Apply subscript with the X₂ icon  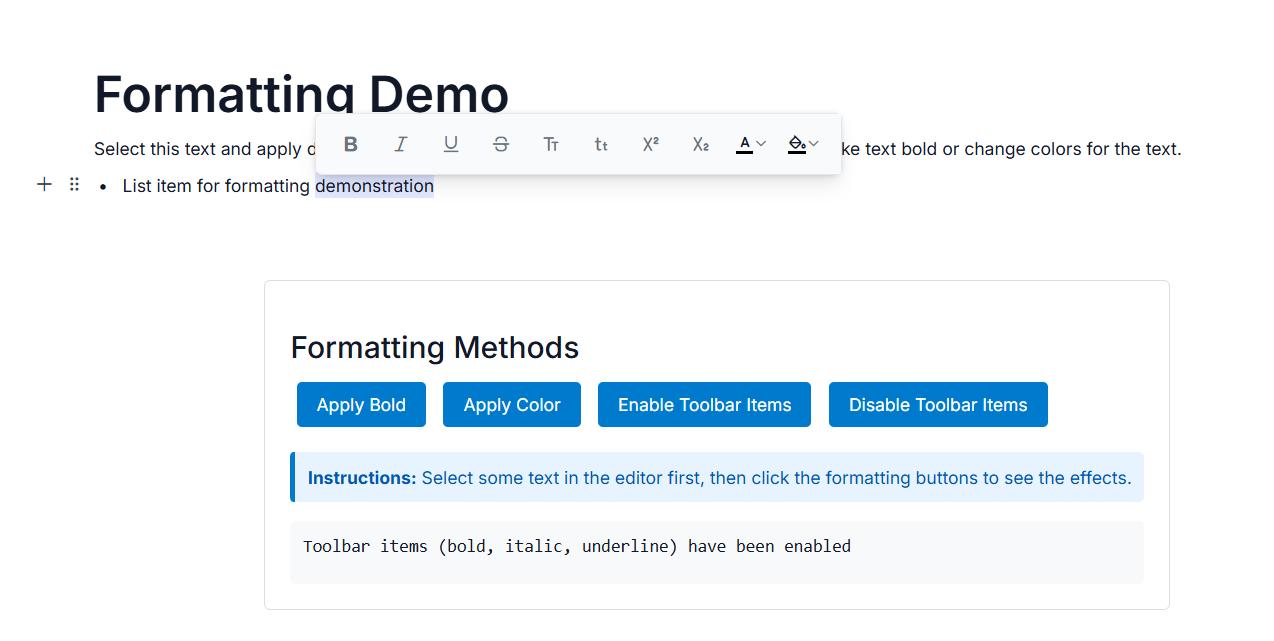700,144
